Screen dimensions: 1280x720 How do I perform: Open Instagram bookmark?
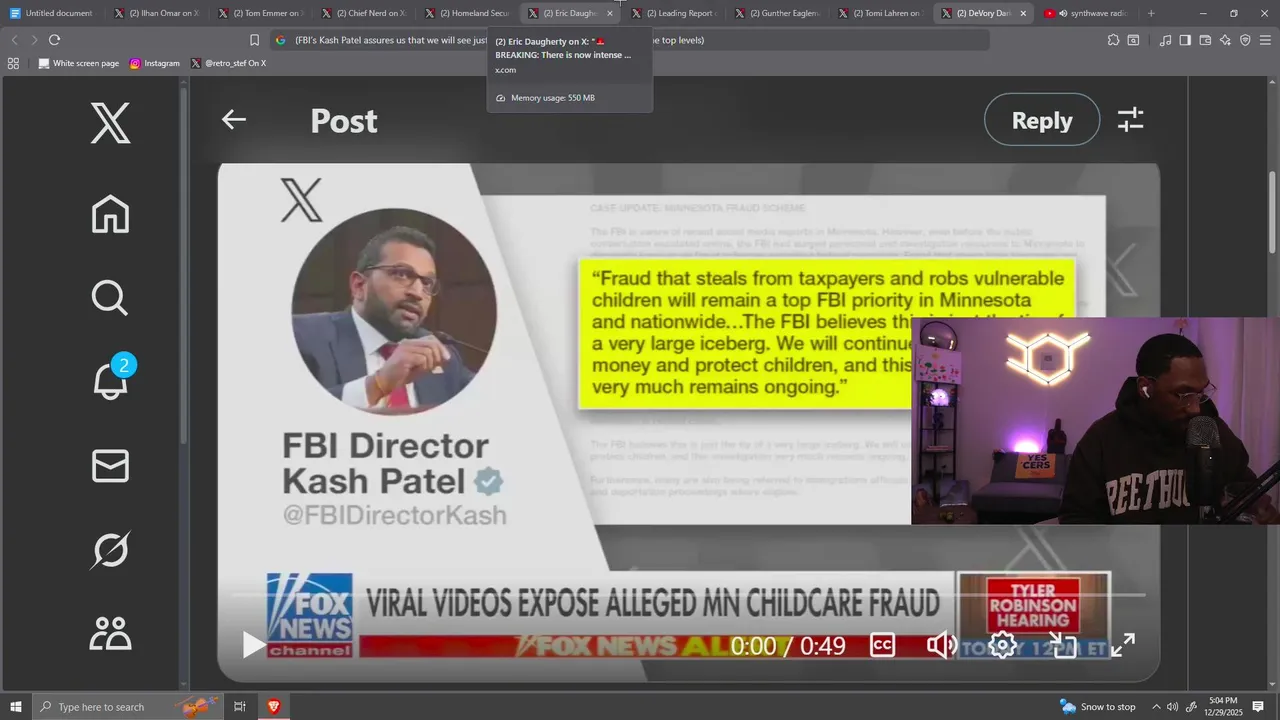(155, 63)
